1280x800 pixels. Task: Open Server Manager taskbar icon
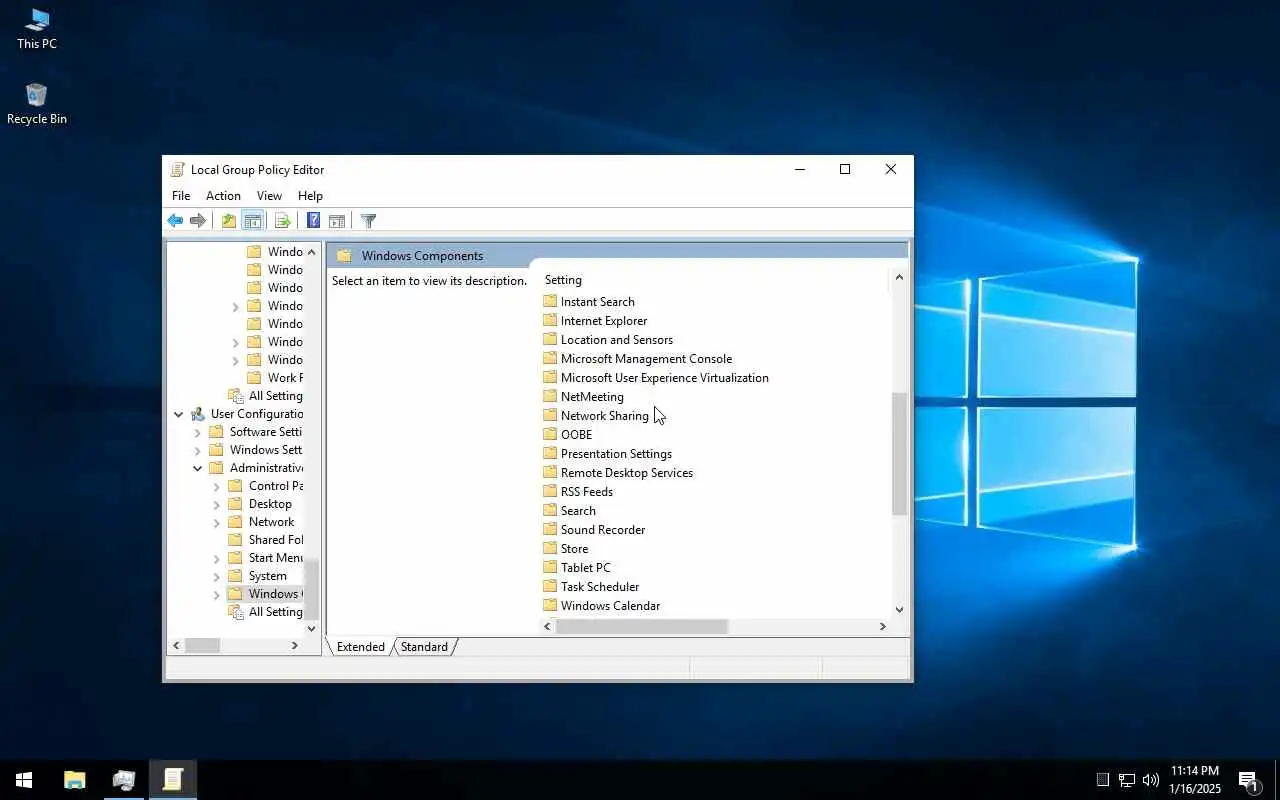124,780
